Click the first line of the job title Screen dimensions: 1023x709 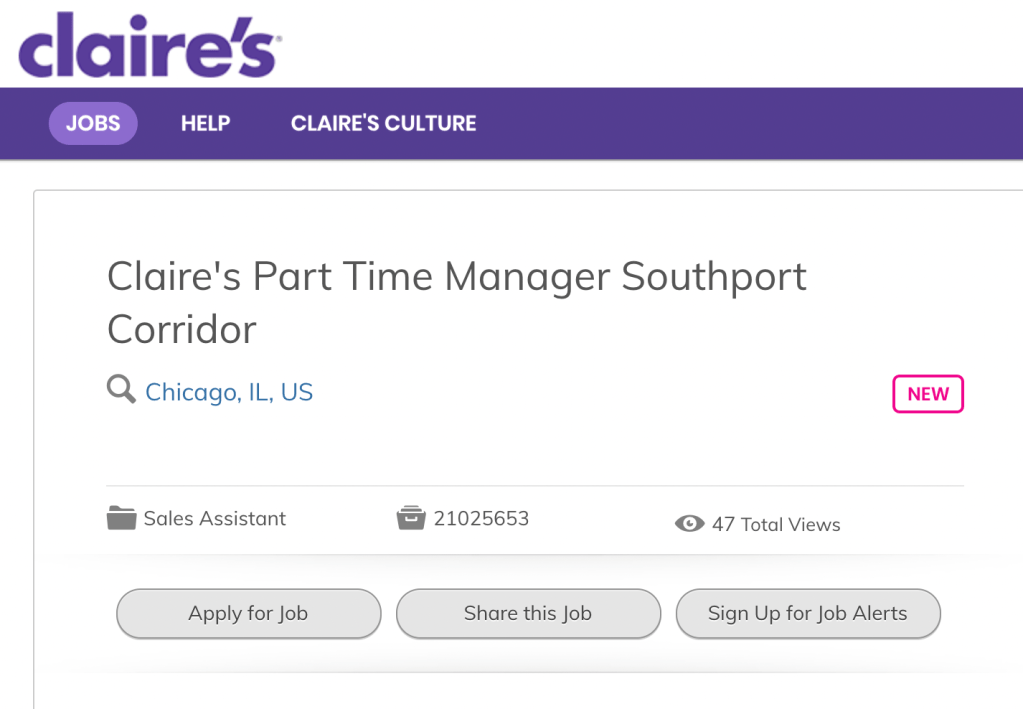click(456, 276)
